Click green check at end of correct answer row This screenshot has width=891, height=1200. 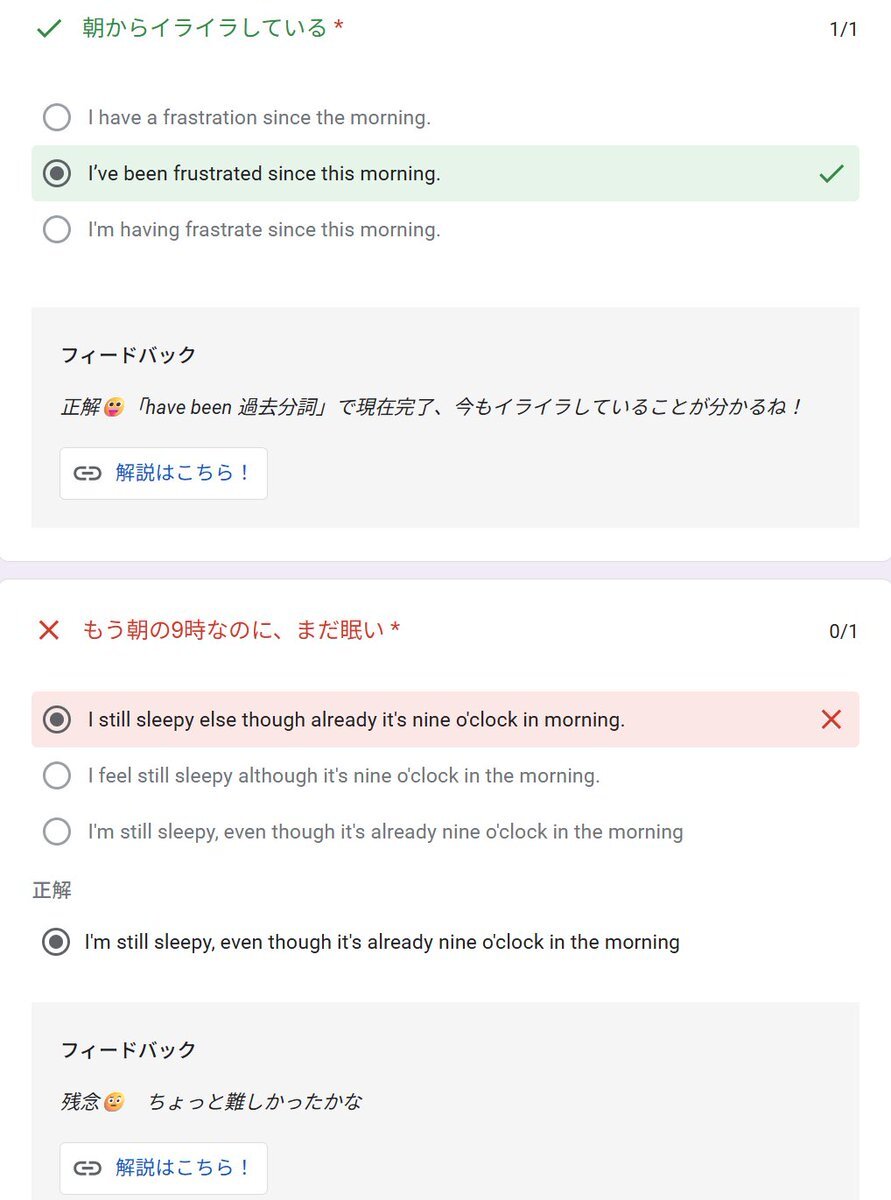831,174
